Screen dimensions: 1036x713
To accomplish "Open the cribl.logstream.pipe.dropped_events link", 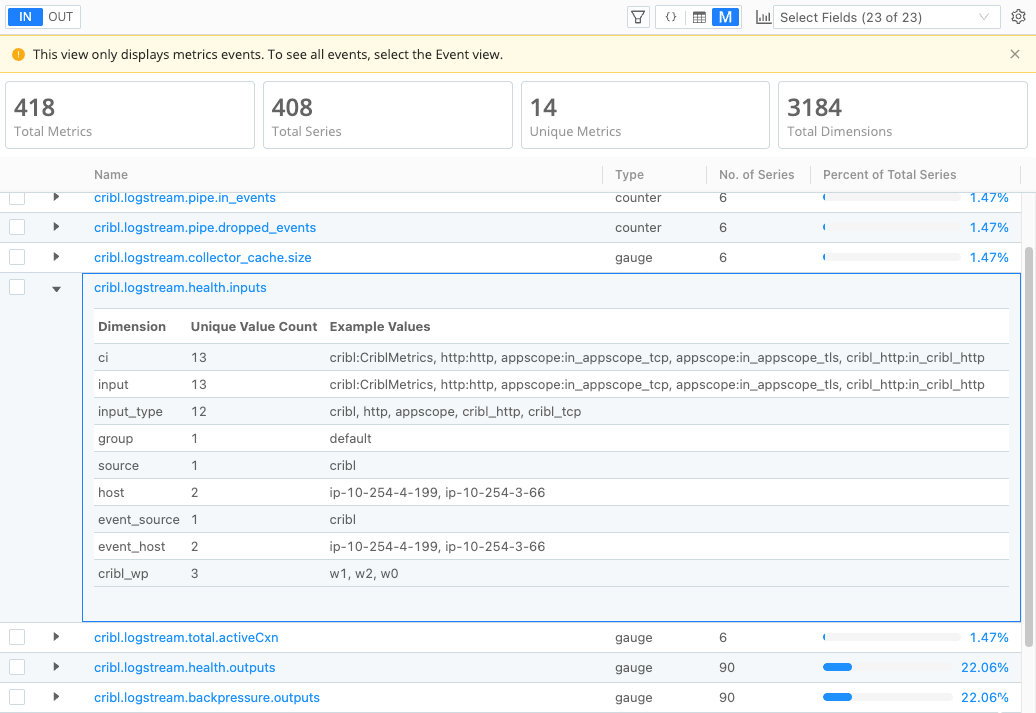I will click(205, 227).
